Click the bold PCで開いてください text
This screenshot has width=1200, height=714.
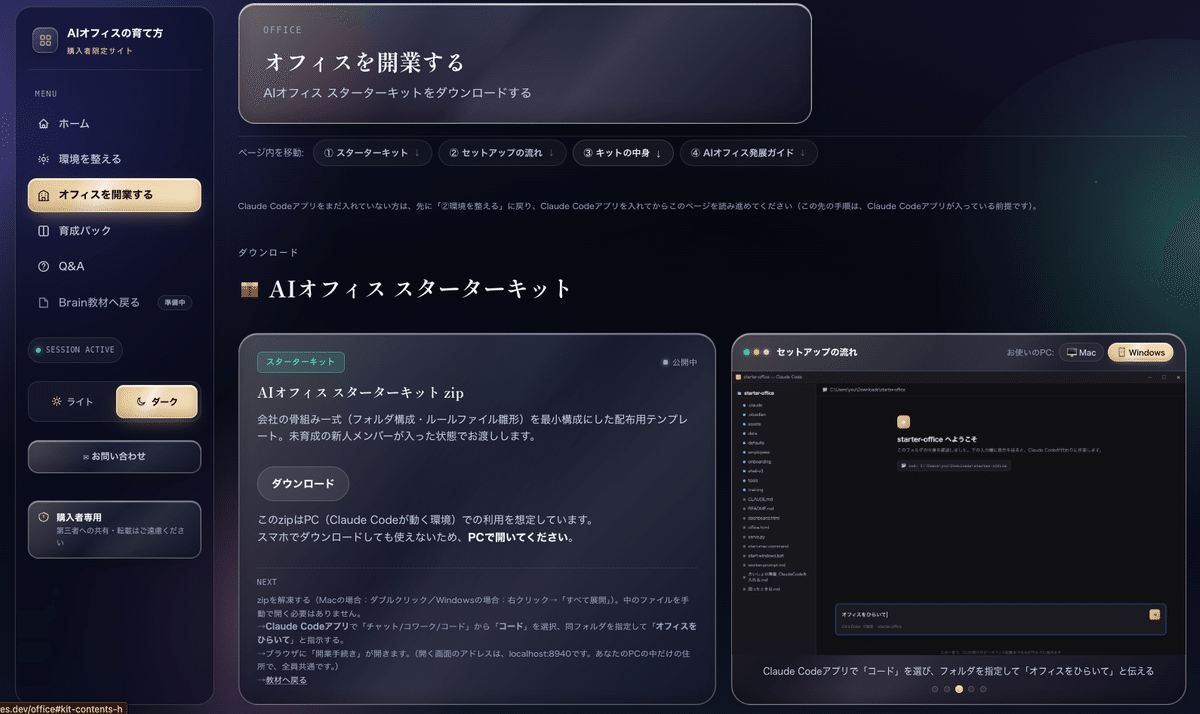pyautogui.click(x=520, y=537)
